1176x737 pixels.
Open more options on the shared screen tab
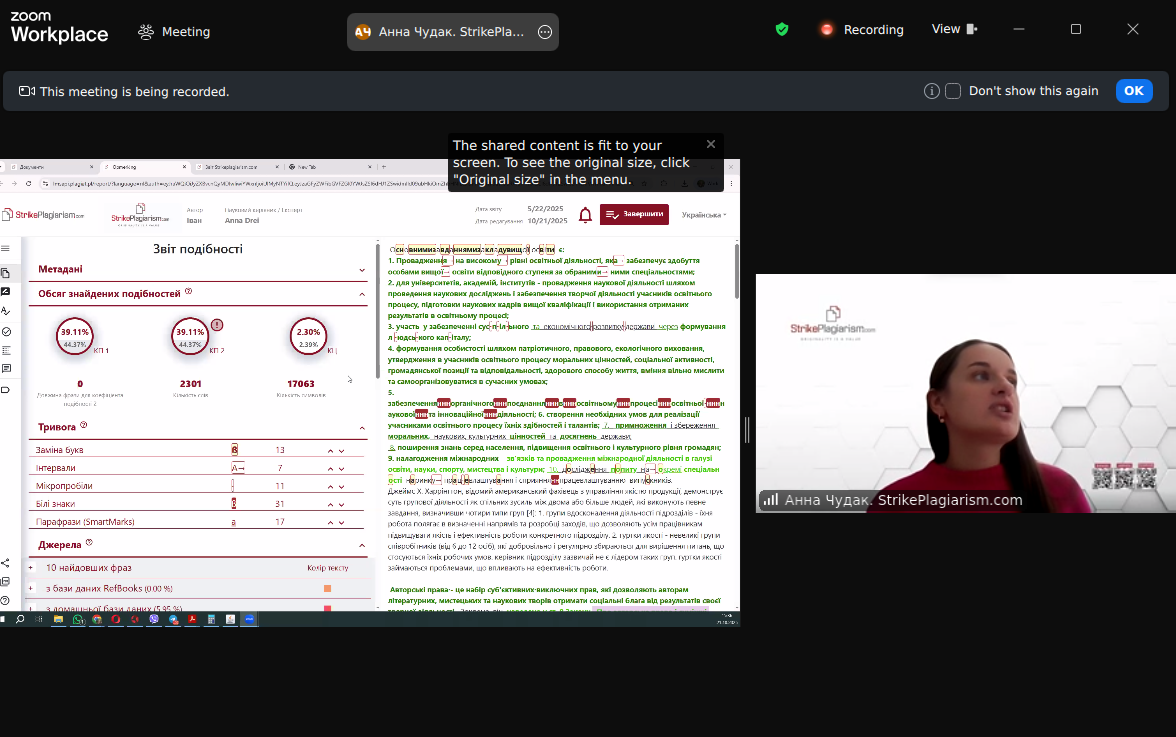545,32
